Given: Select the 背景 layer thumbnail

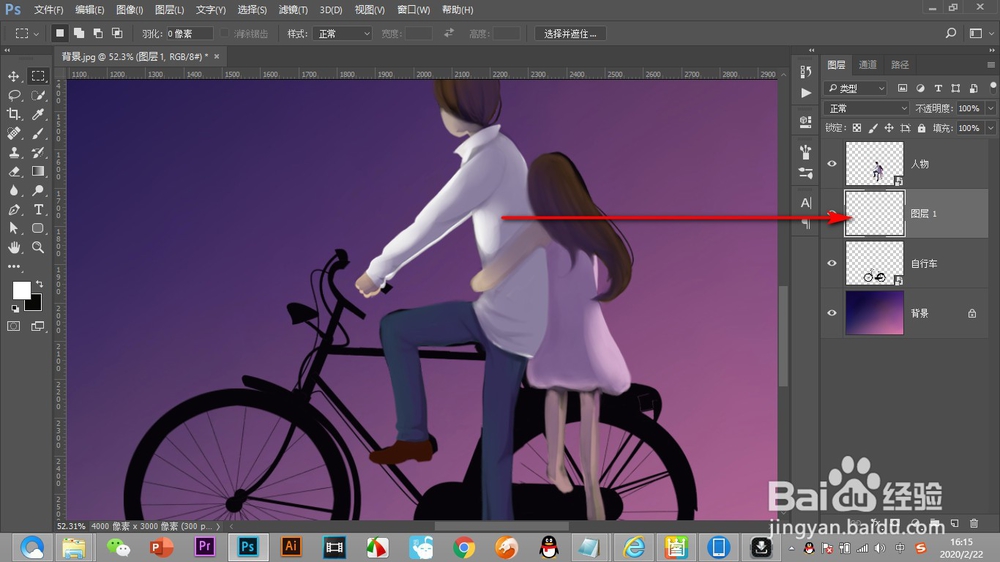Looking at the screenshot, I should (874, 313).
